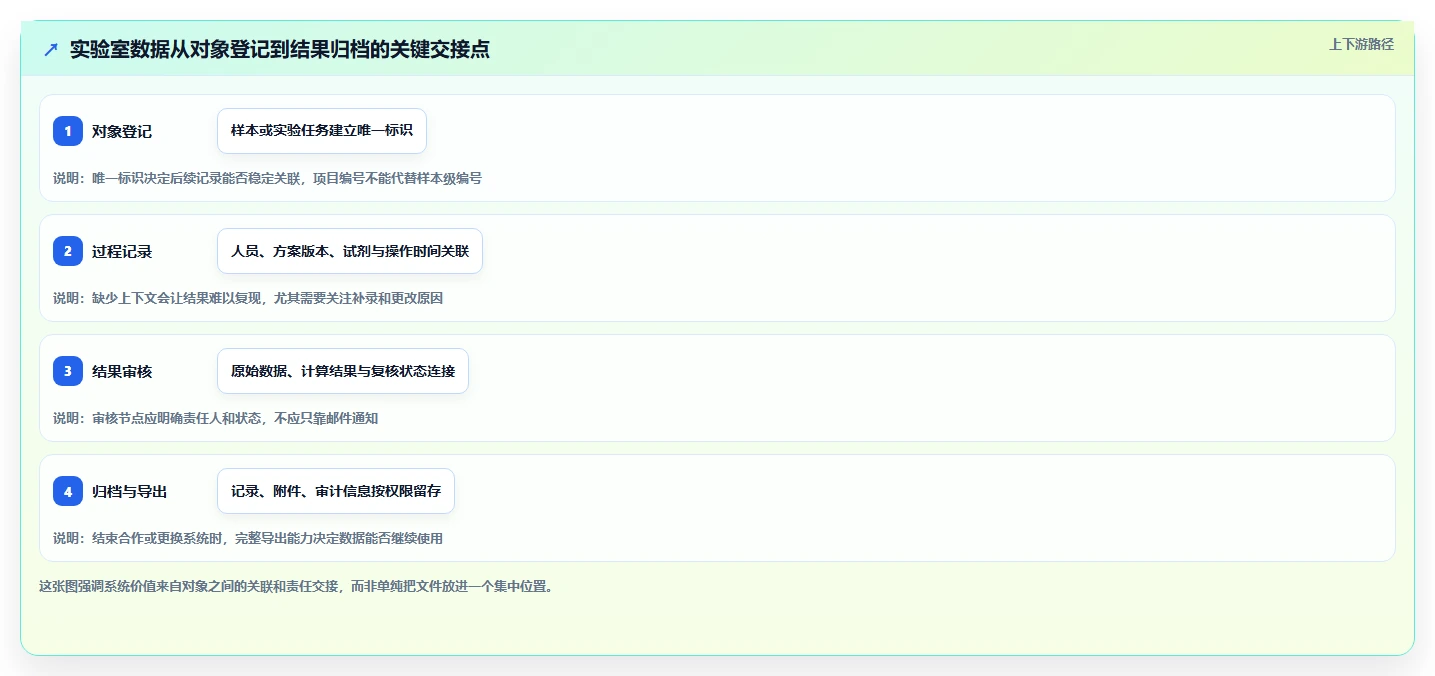Click the note starting 说明：唯一标识决定后续记录
The height and width of the screenshot is (676, 1435).
pyautogui.click(x=267, y=178)
